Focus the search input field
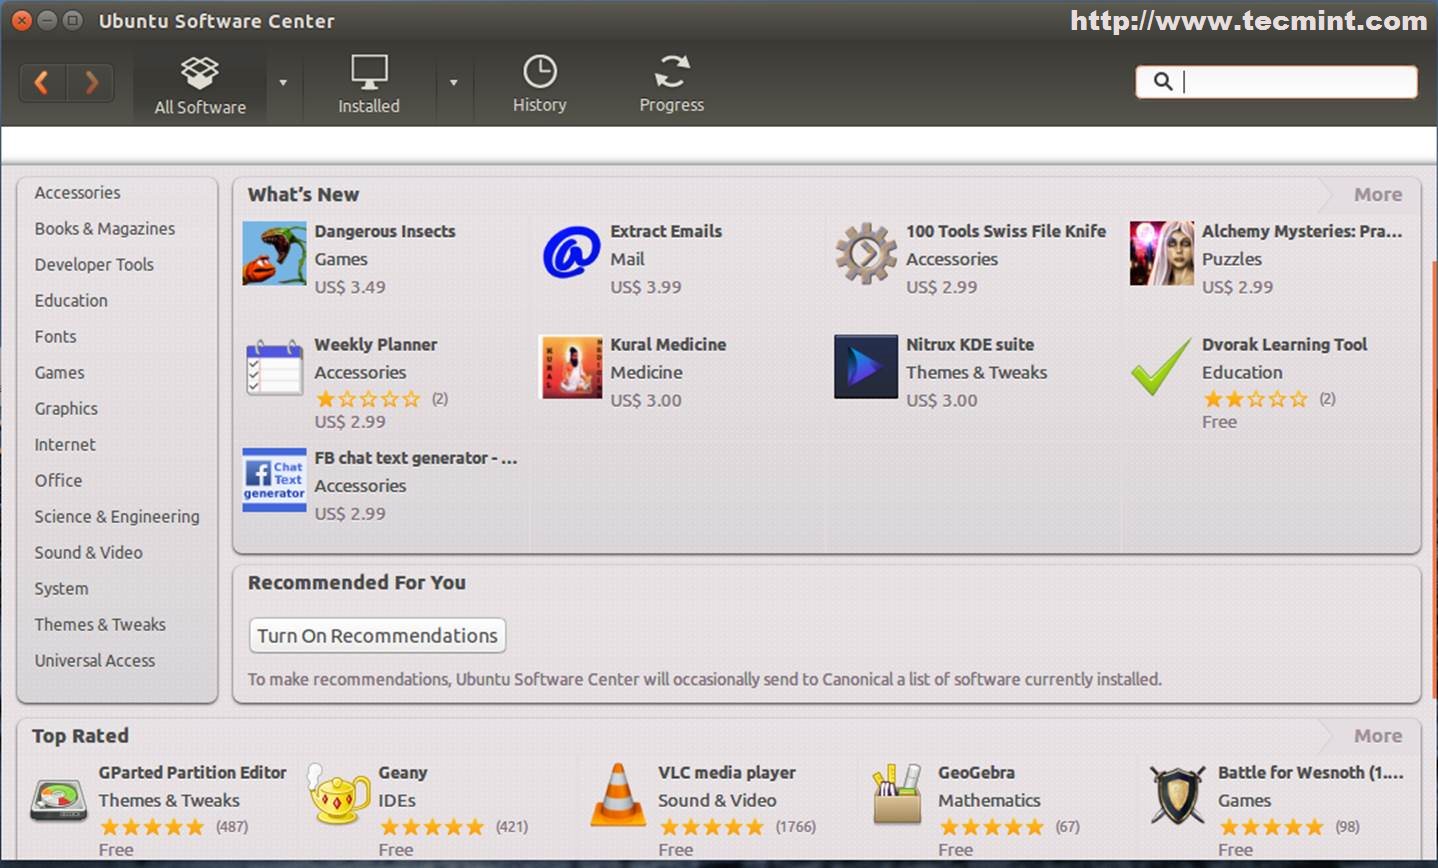 [x=1290, y=82]
